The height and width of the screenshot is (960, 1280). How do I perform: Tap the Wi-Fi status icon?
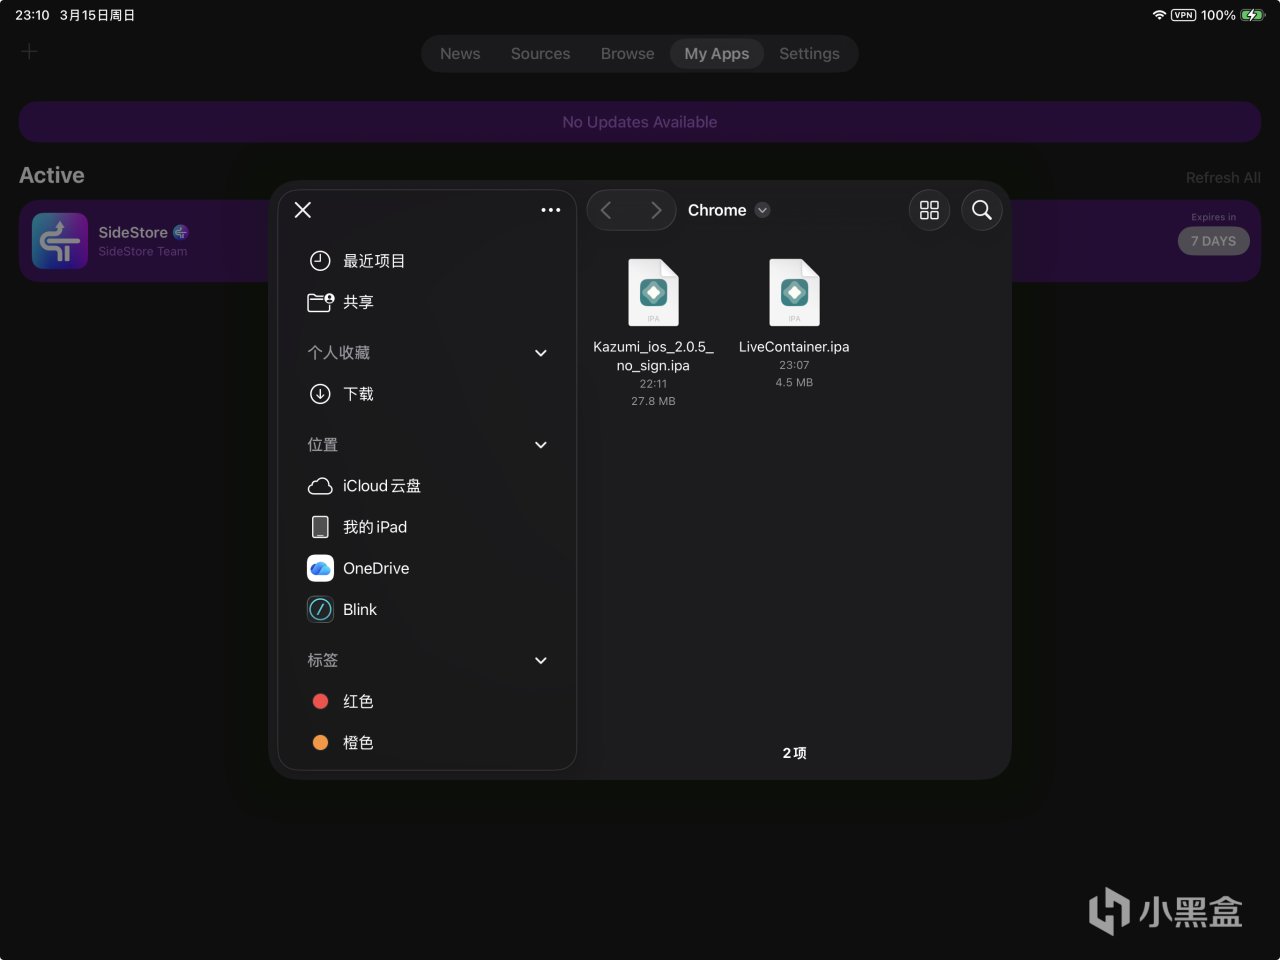(1159, 15)
